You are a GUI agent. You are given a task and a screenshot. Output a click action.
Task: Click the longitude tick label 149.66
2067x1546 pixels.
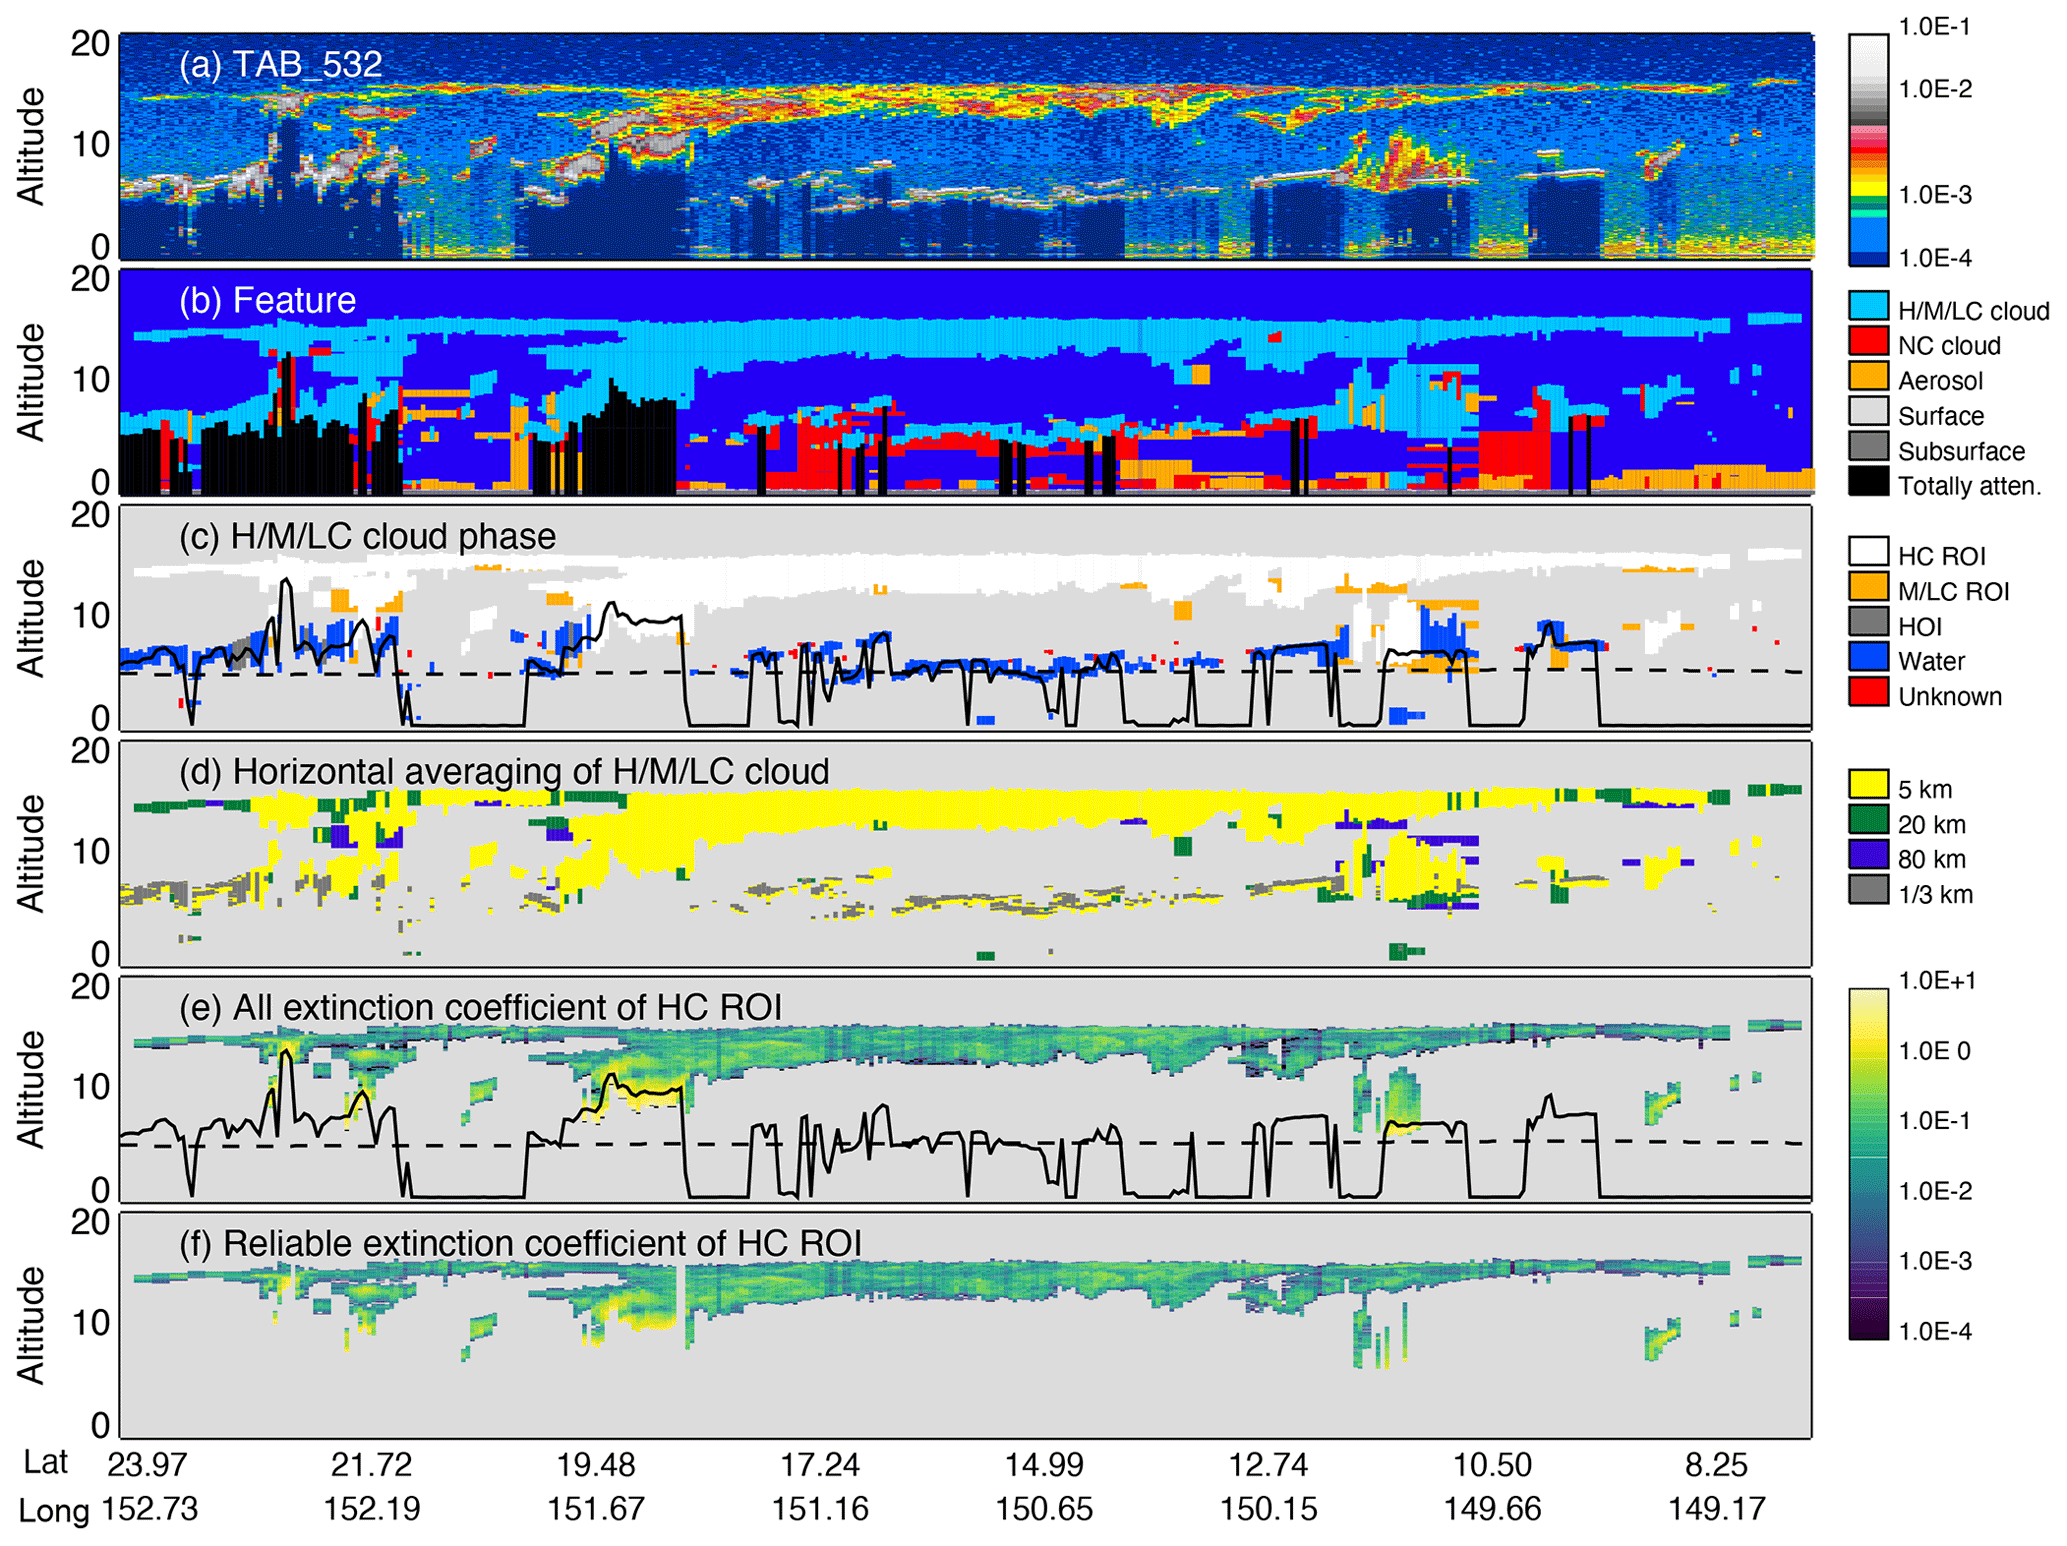pyautogui.click(x=1491, y=1509)
